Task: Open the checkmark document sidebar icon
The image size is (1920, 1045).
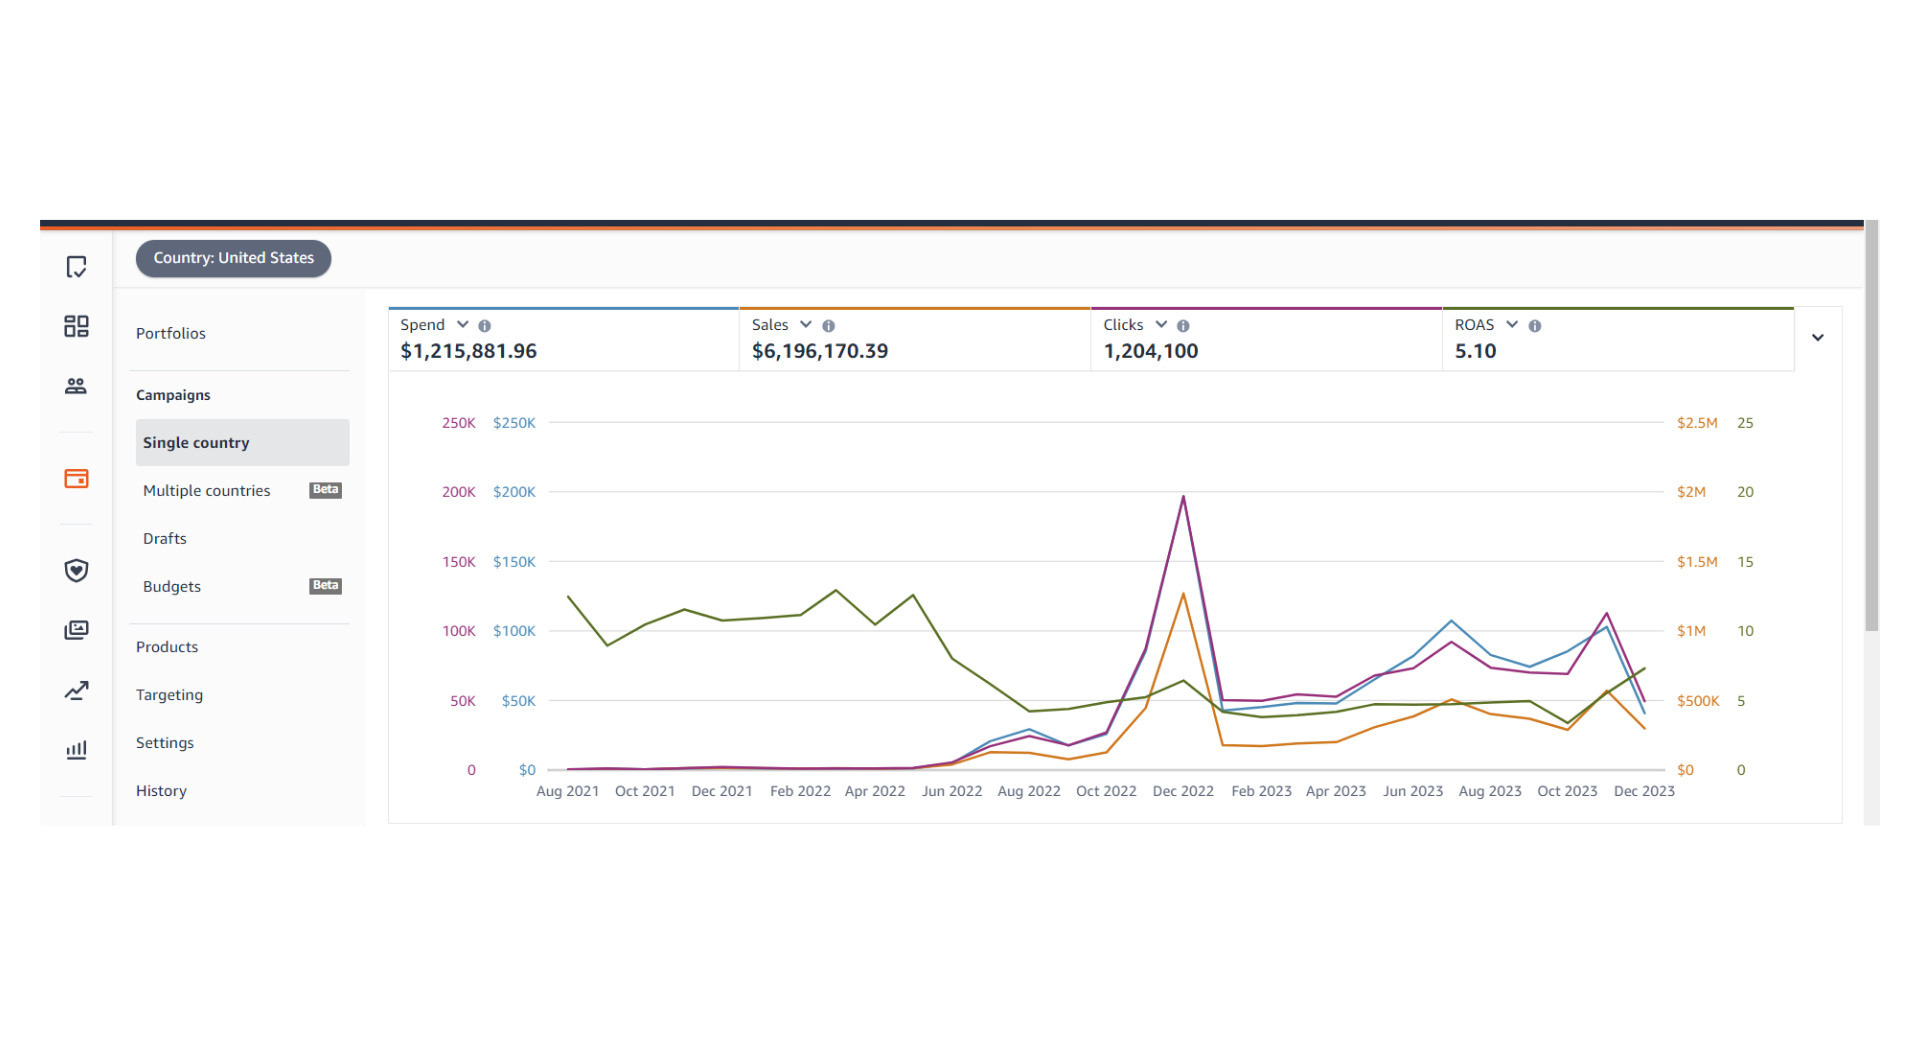Action: click(x=76, y=267)
